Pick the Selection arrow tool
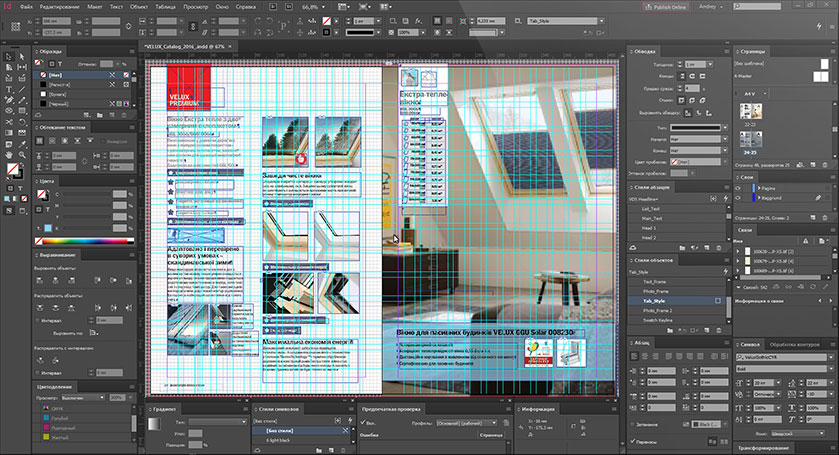The image size is (839, 455). [x=8, y=54]
